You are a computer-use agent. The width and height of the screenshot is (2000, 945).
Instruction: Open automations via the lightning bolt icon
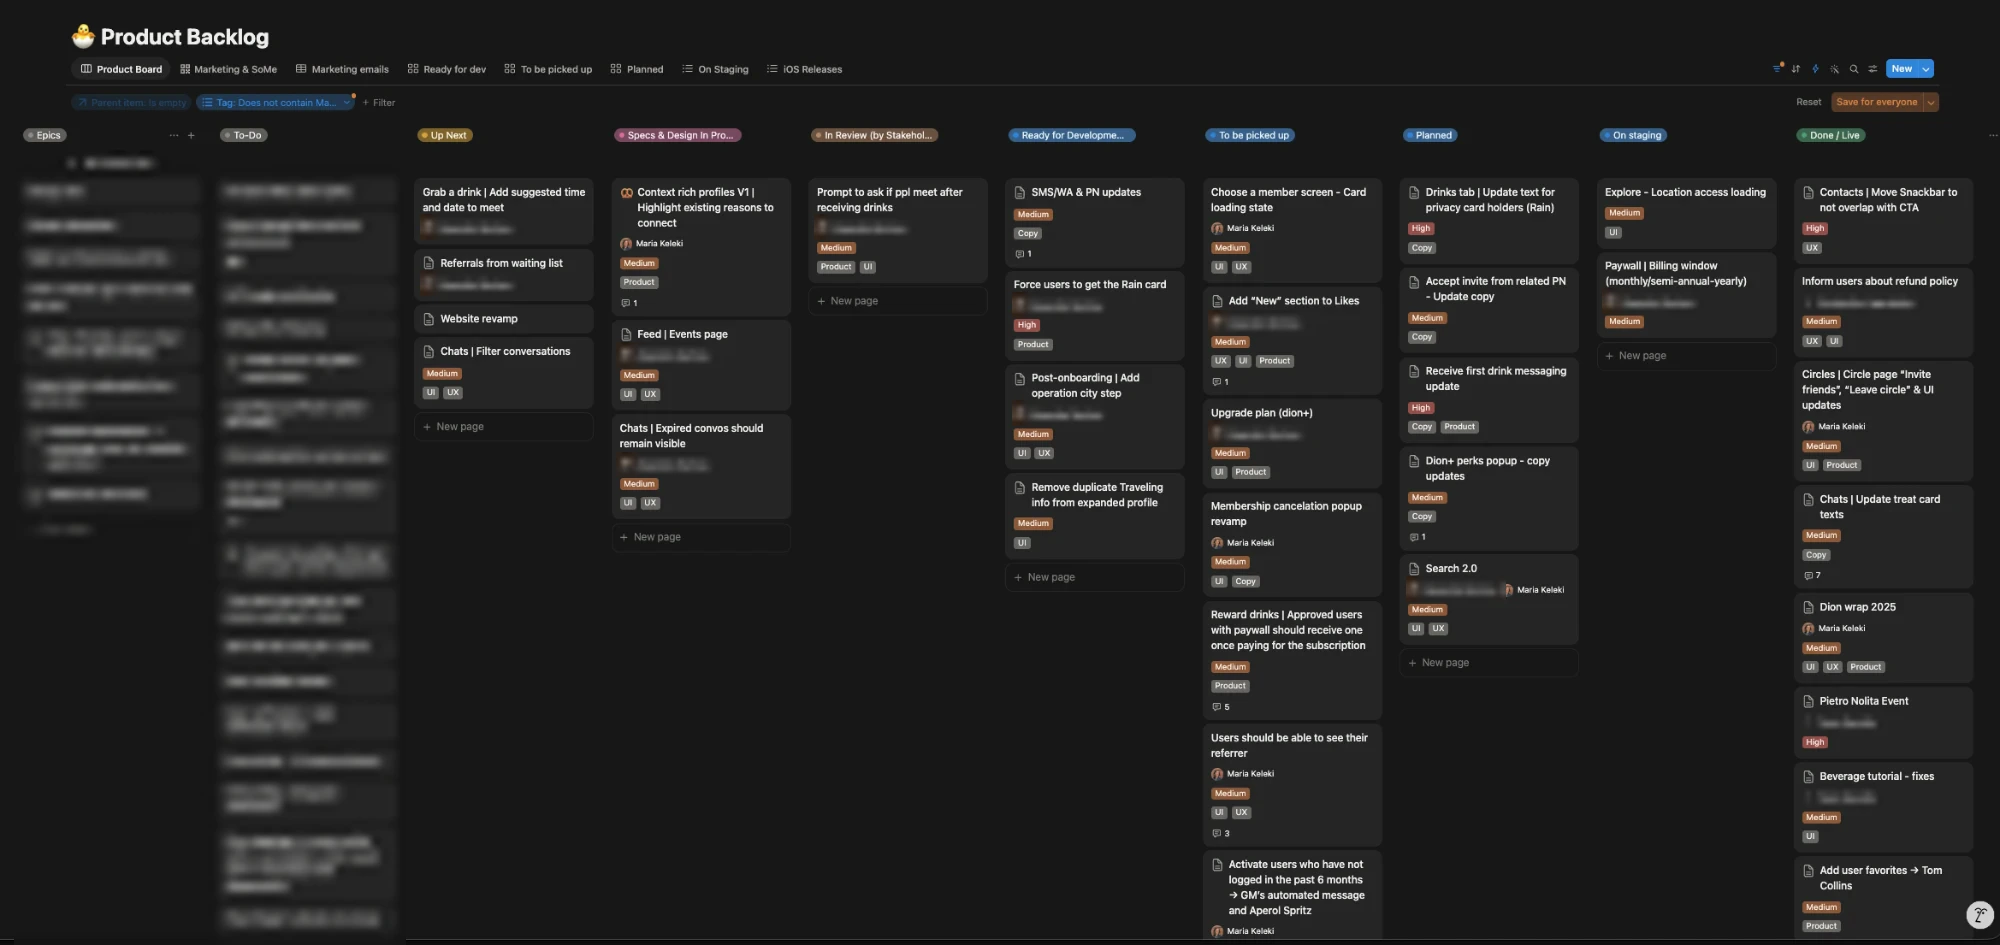1815,69
